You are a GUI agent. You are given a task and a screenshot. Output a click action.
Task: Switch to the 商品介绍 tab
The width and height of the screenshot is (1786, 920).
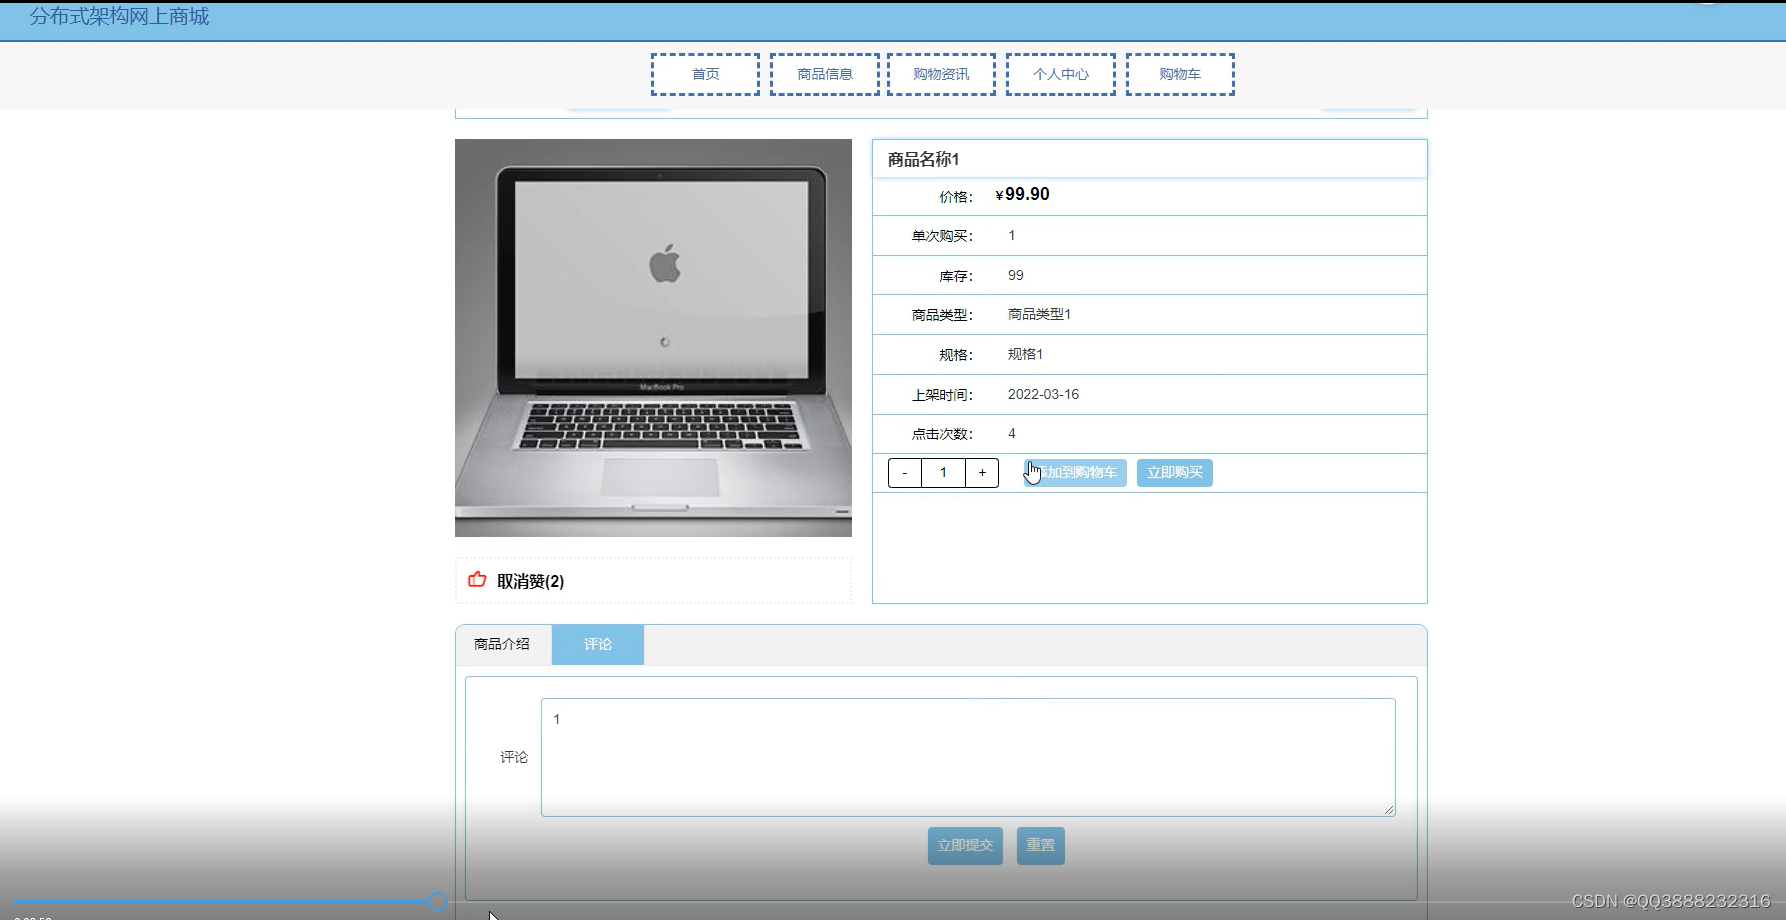point(502,644)
